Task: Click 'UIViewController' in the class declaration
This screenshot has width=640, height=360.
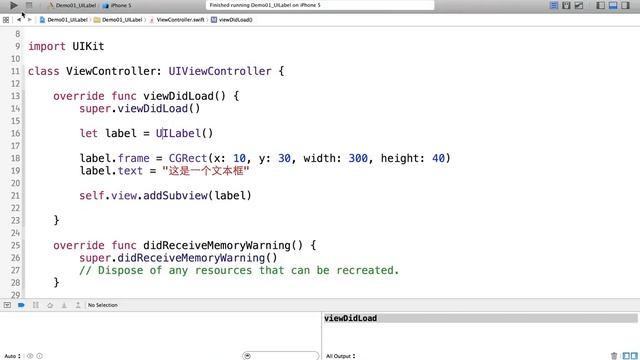Action: 220,71
